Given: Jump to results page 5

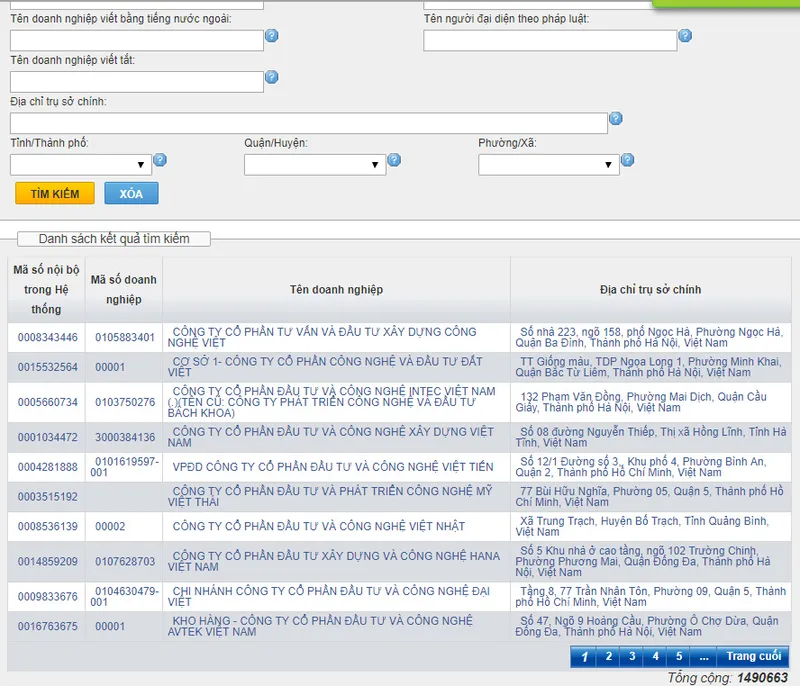Looking at the screenshot, I should [x=679, y=656].
